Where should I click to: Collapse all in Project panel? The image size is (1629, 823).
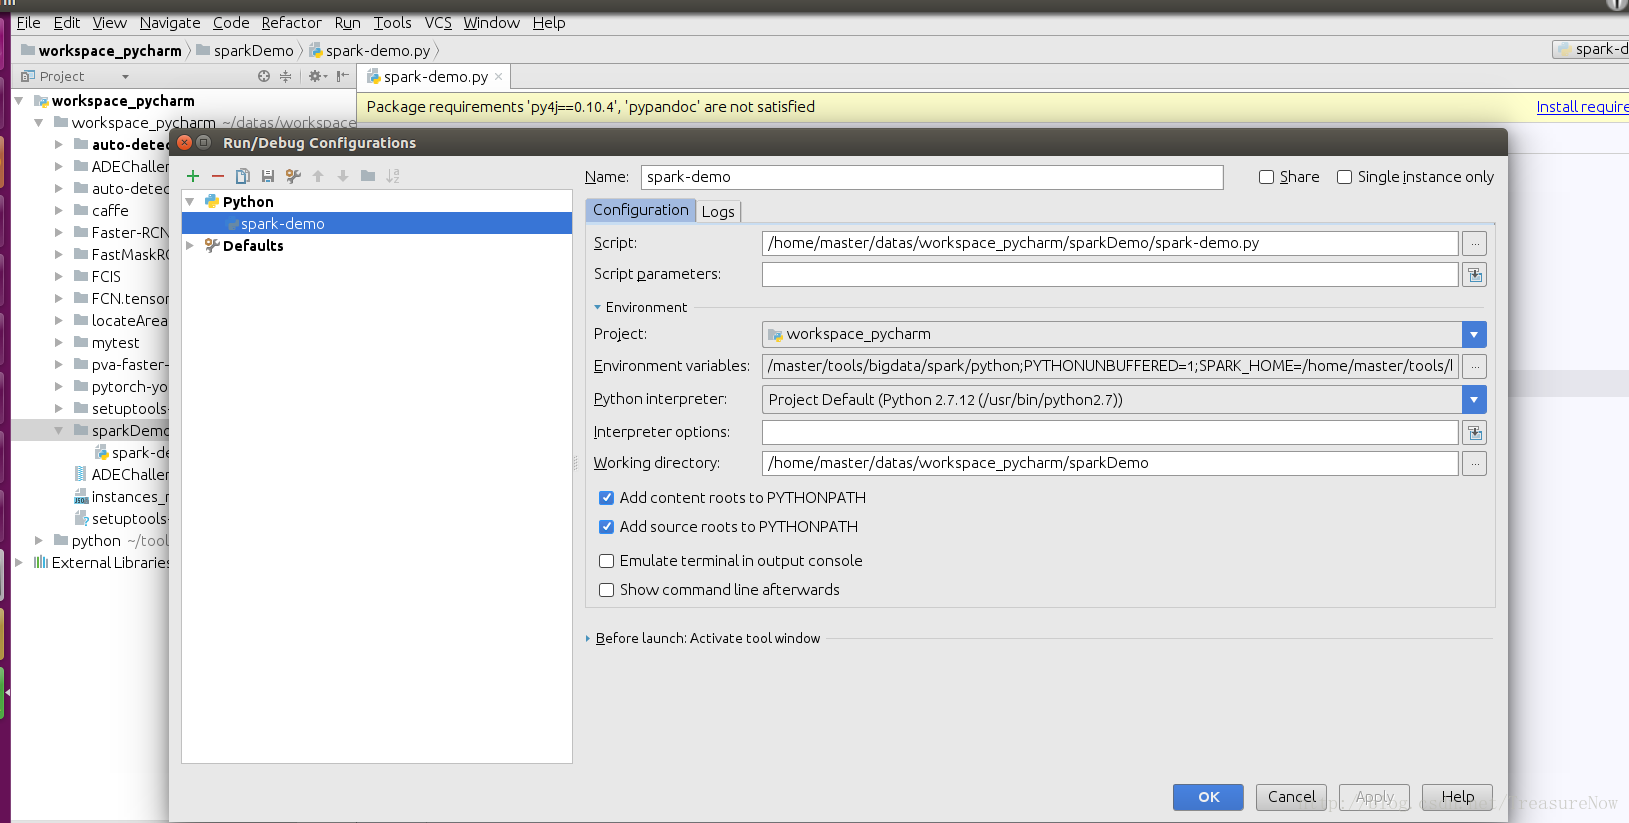(285, 76)
